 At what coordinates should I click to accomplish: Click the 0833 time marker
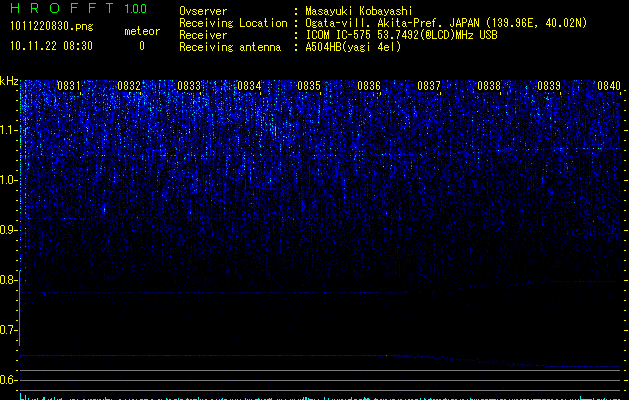pos(189,86)
